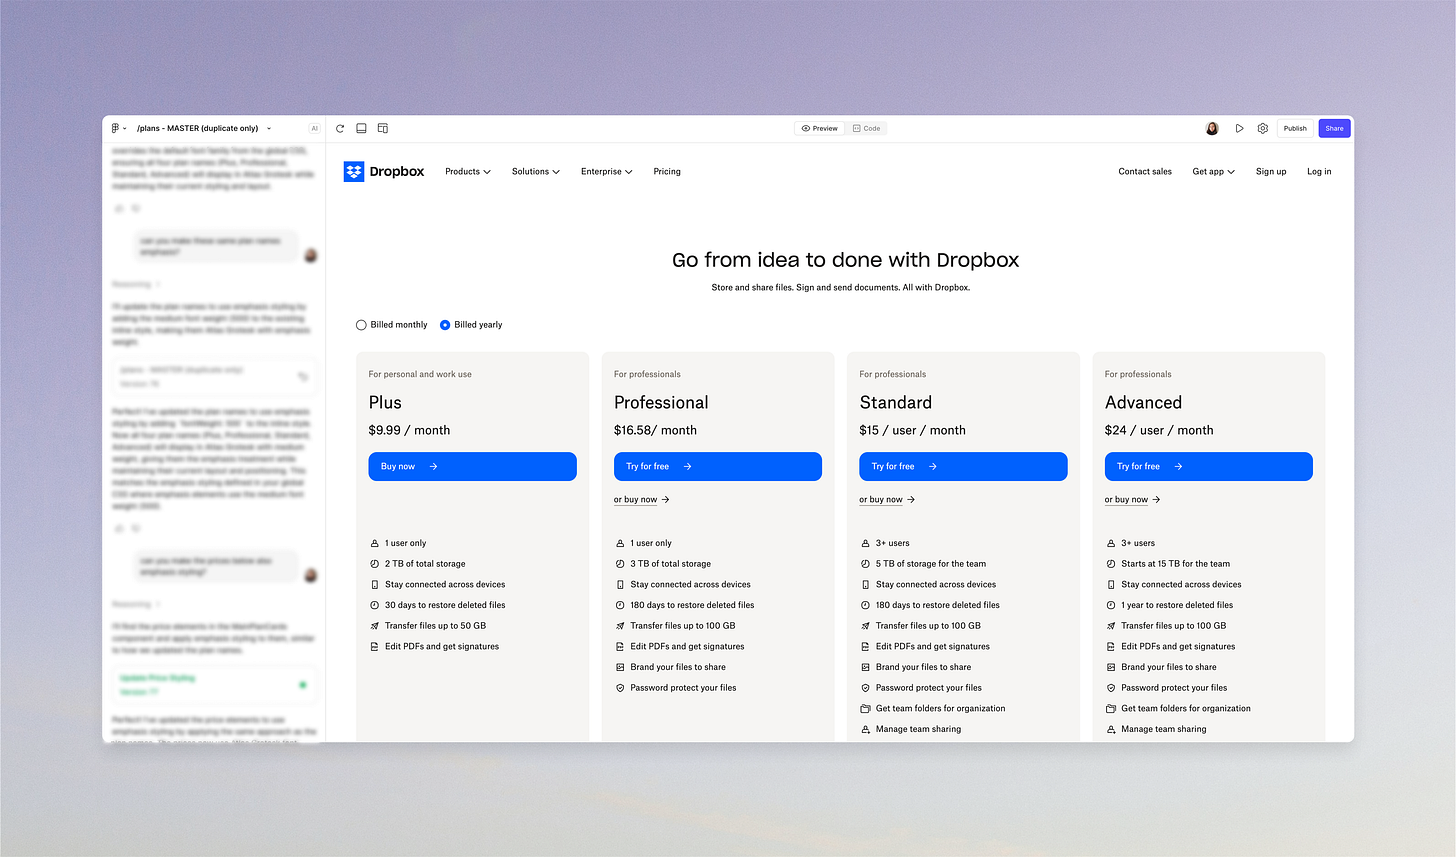Click the storage icon beside '2 TB of total storage'
Viewport: 1456px width, 857px height.
tap(375, 564)
